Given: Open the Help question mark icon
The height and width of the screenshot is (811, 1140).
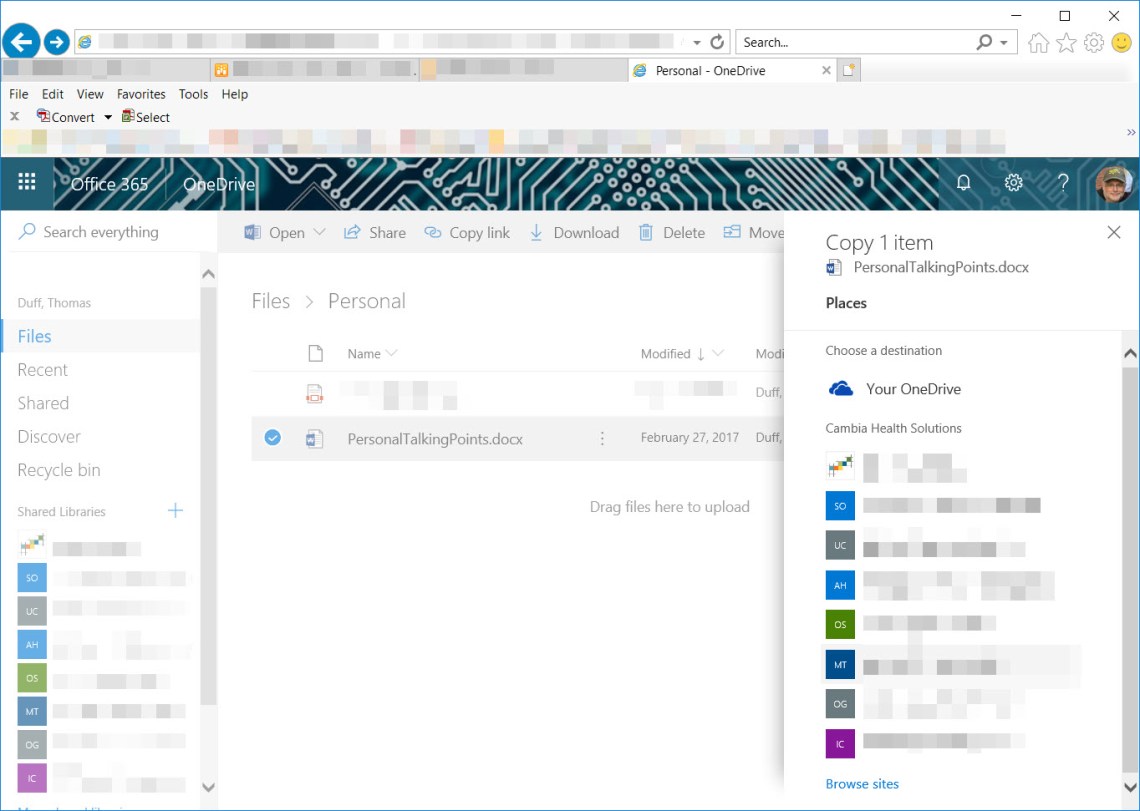Looking at the screenshot, I should click(x=1063, y=183).
